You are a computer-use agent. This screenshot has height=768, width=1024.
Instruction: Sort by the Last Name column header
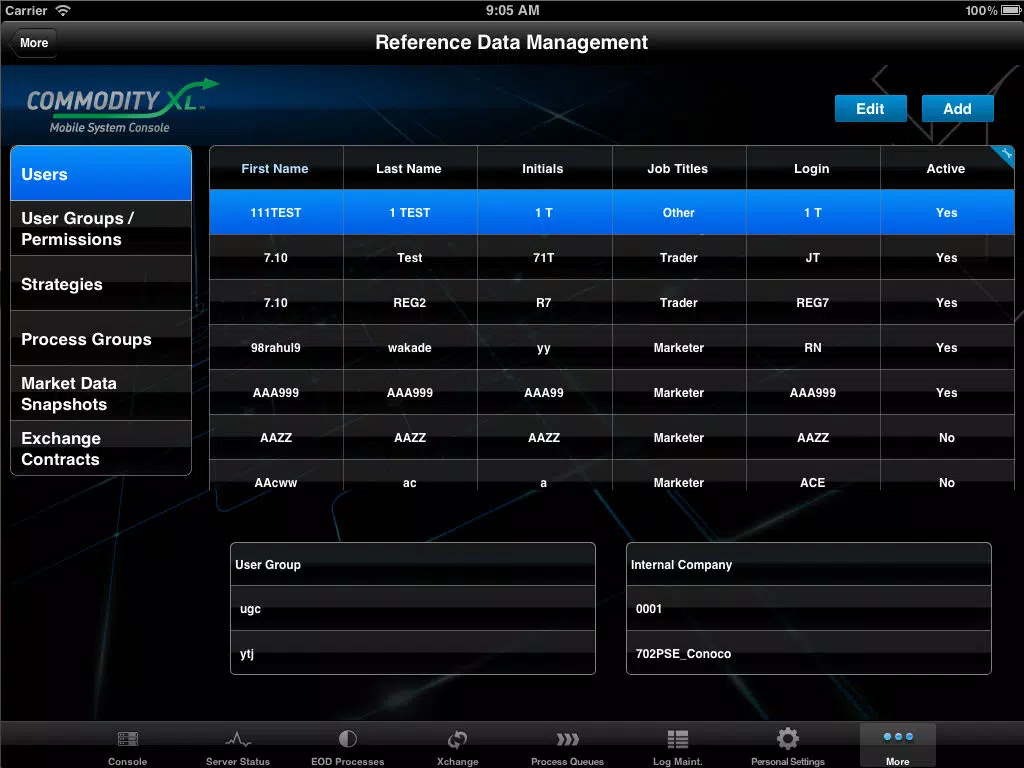pos(410,168)
